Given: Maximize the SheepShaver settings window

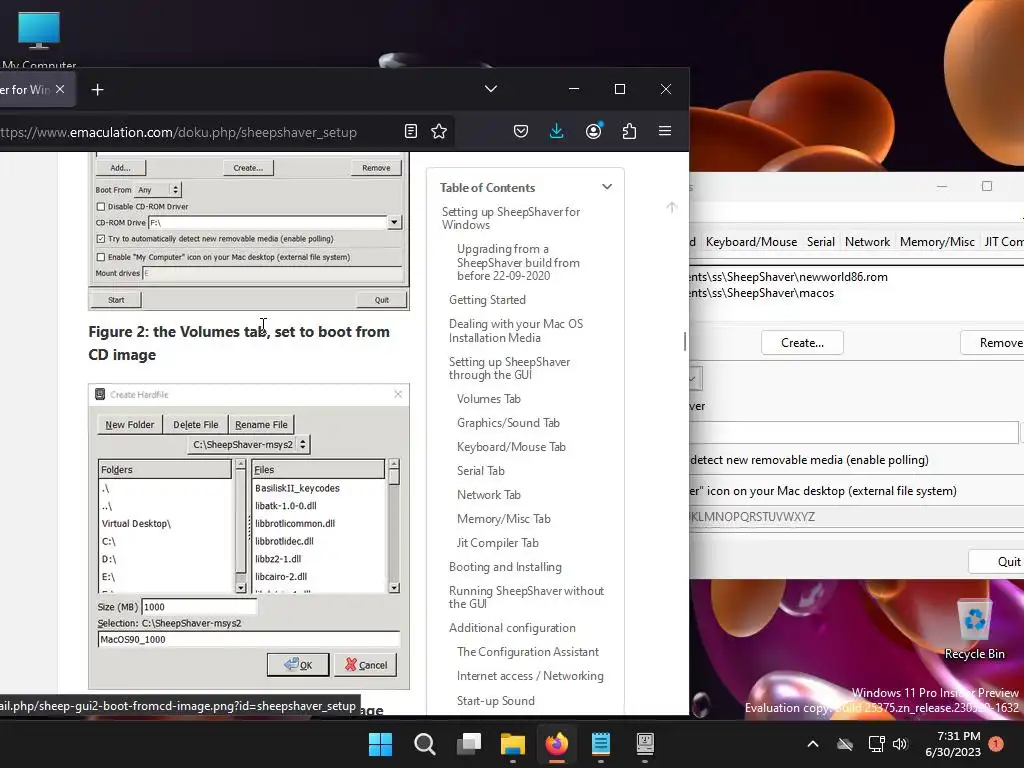Looking at the screenshot, I should 987,186.
